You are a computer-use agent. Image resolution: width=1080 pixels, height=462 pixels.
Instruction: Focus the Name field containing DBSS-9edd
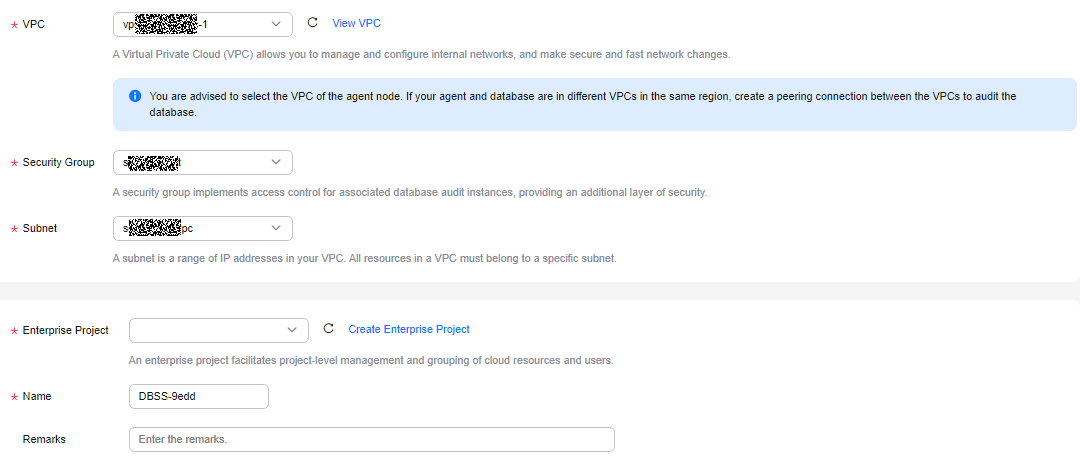click(x=198, y=396)
